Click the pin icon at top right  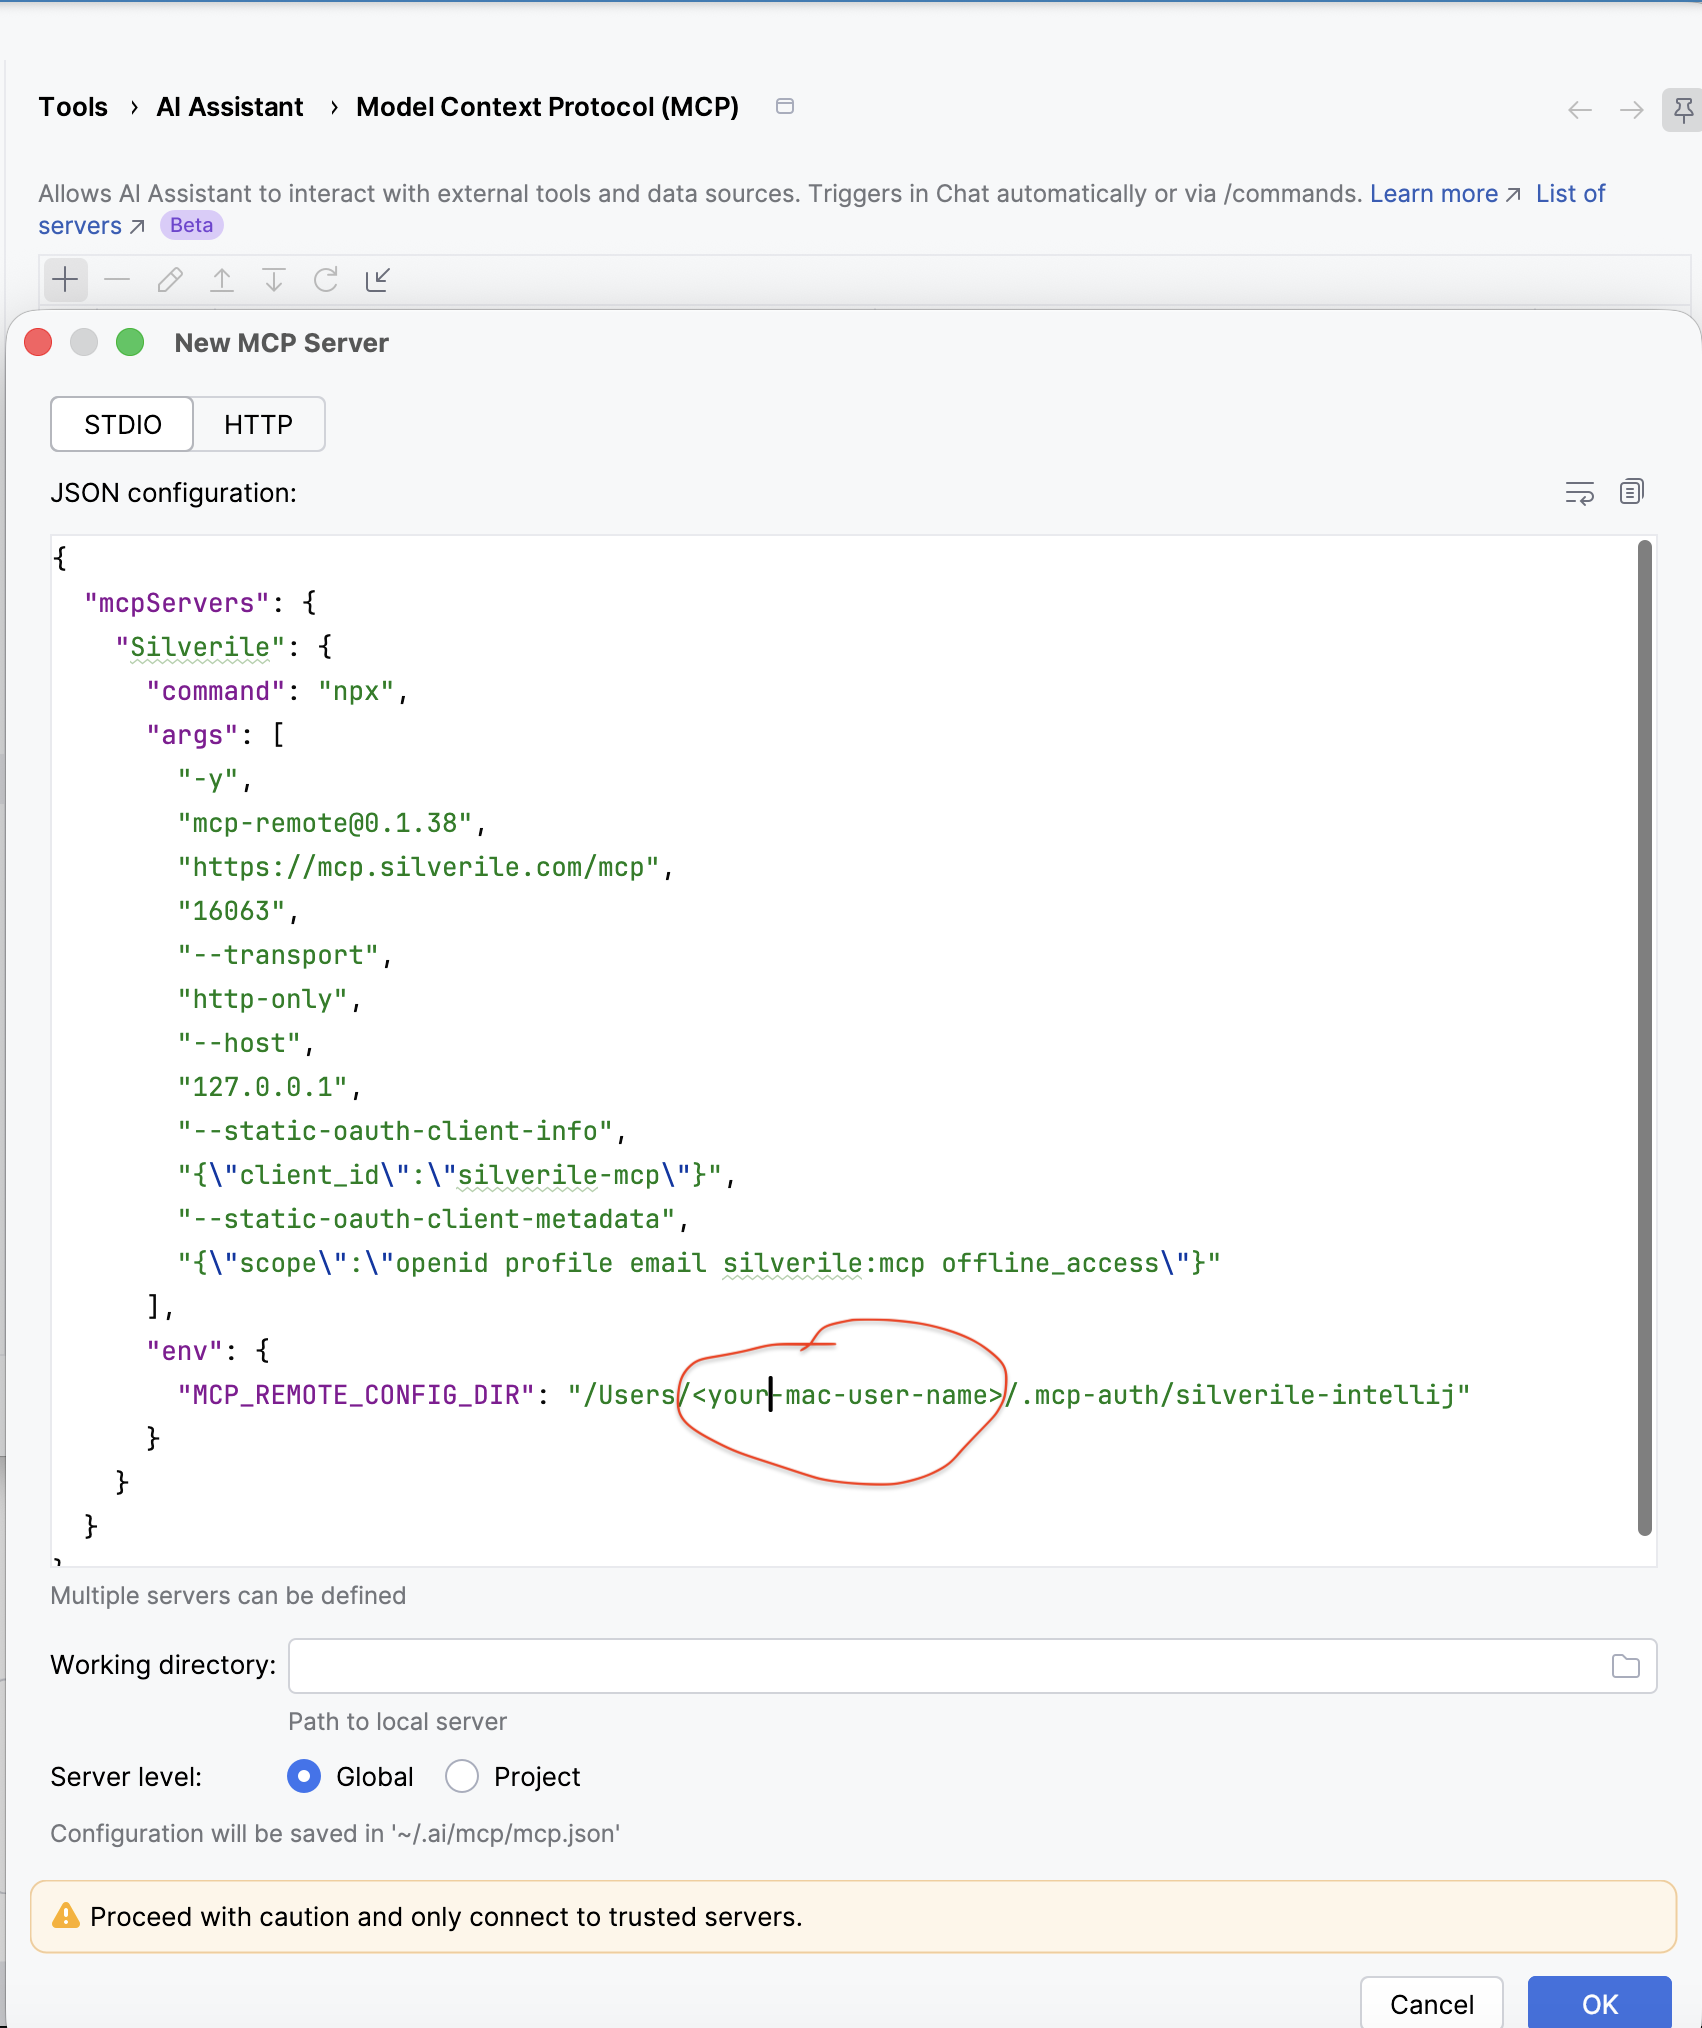pos(1683,110)
